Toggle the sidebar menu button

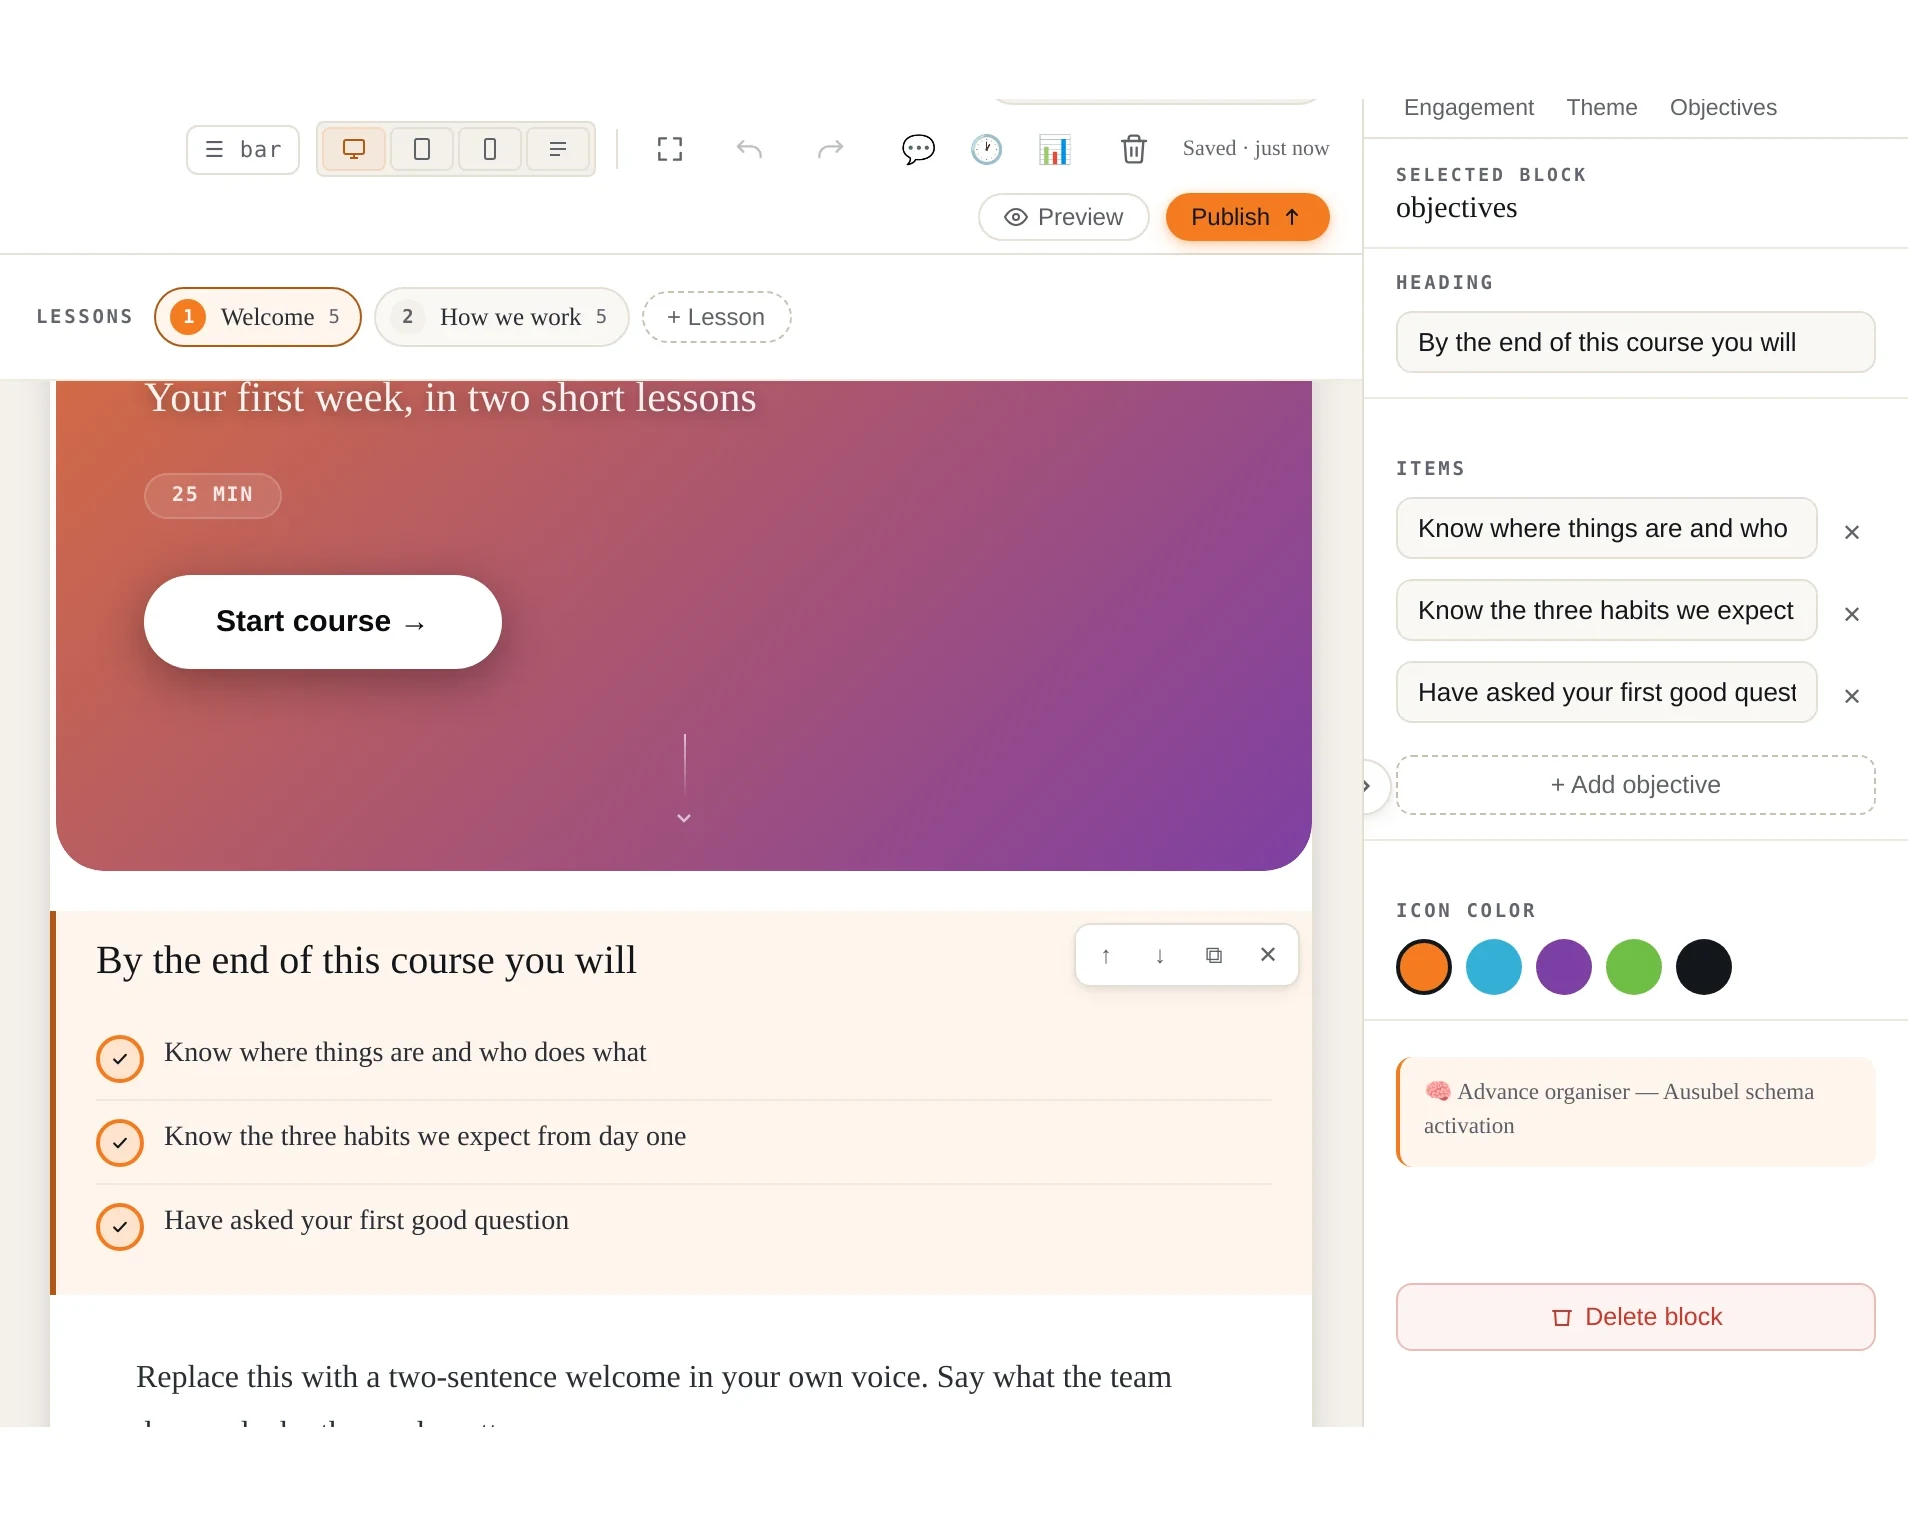click(243, 150)
